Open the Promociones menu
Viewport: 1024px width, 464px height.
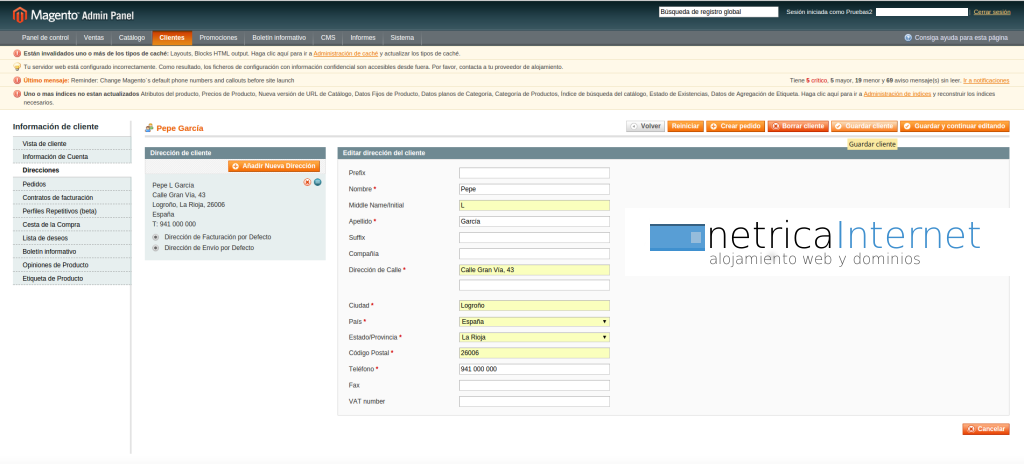pyautogui.click(x=218, y=38)
